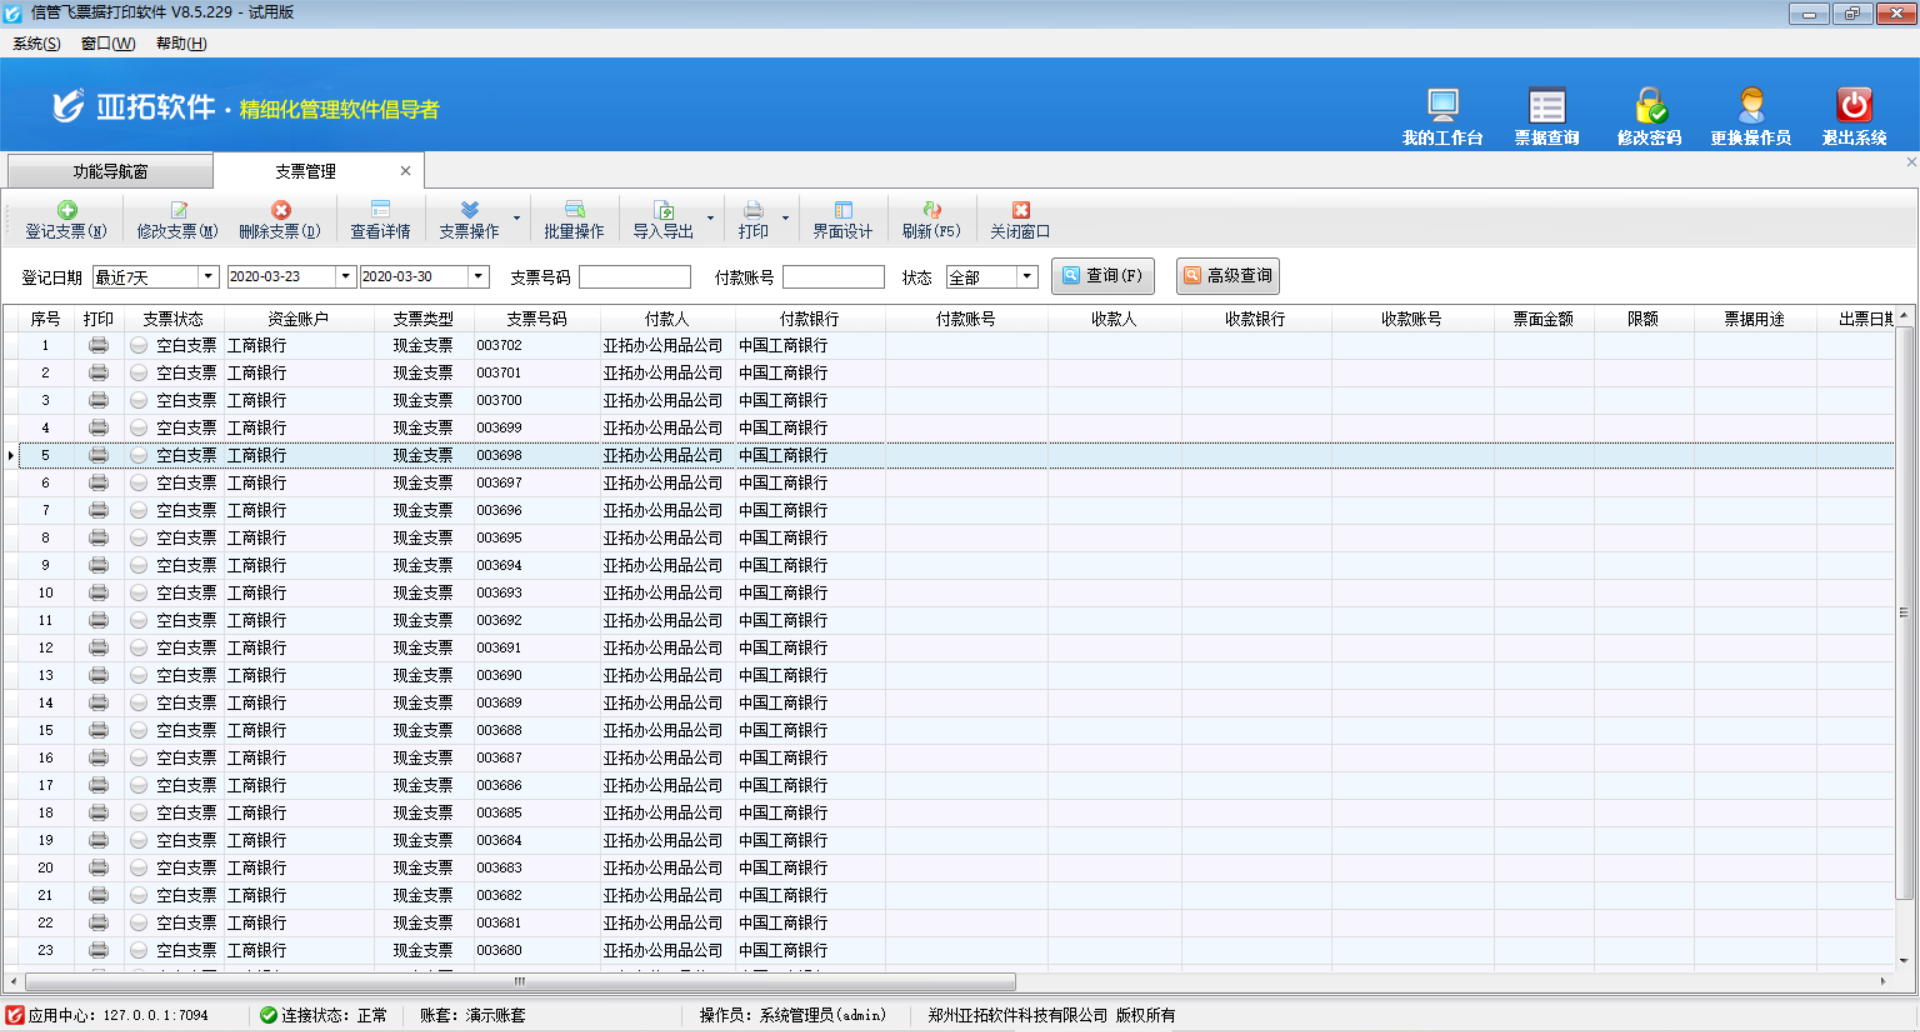Viewport: 1920px width, 1032px height.
Task: Click 删除支票(D) toolbar button
Action: tap(280, 220)
